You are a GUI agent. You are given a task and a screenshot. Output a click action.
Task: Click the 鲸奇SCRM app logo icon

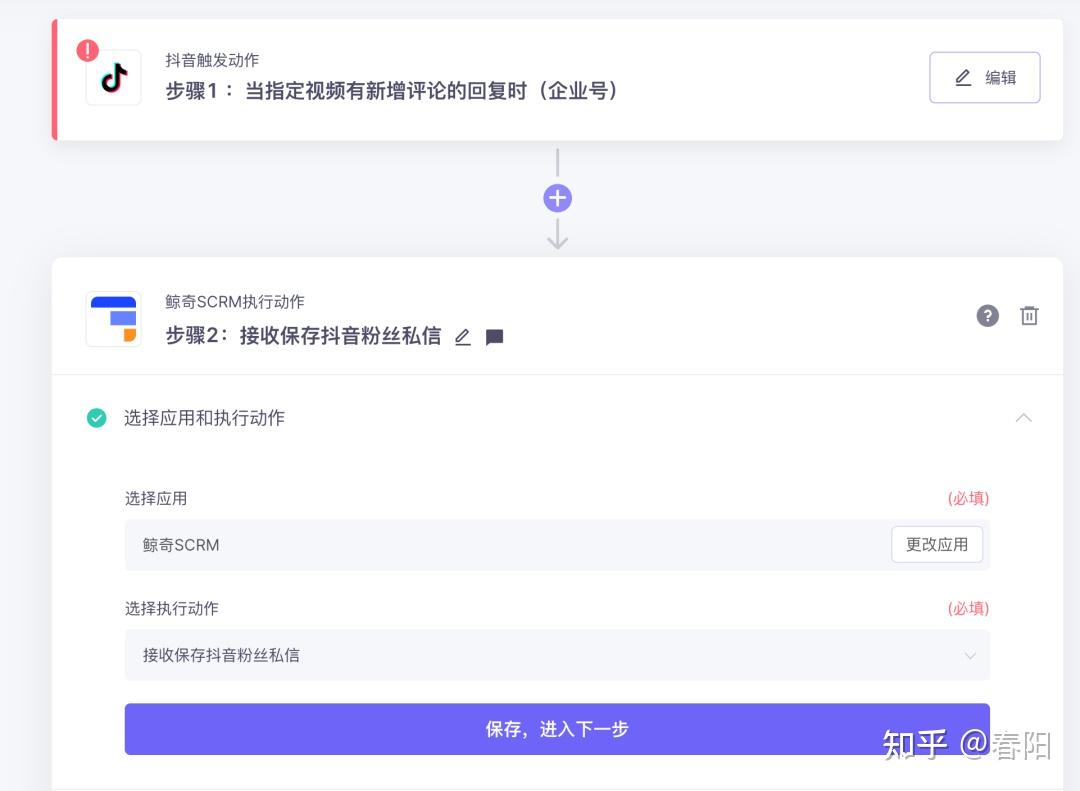click(114, 319)
